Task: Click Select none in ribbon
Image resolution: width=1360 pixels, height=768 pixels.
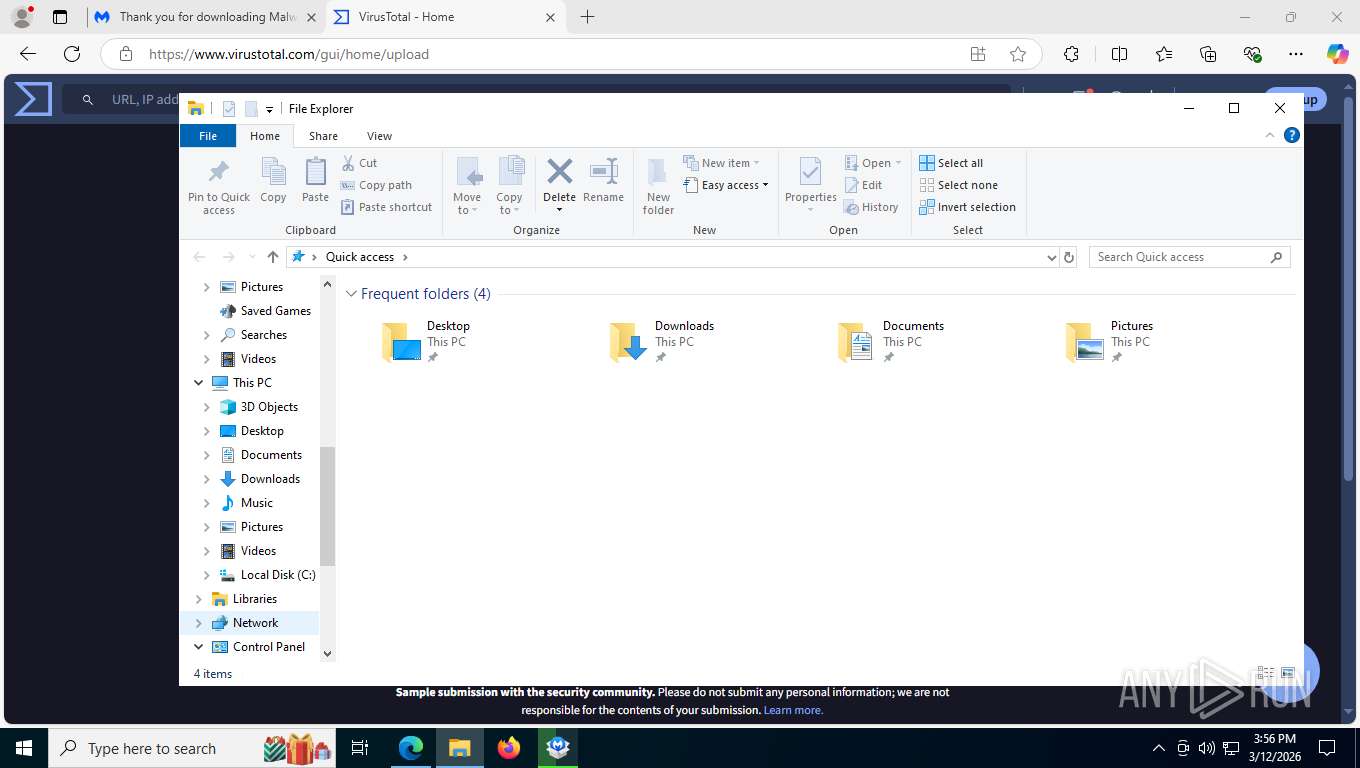Action: (x=958, y=185)
